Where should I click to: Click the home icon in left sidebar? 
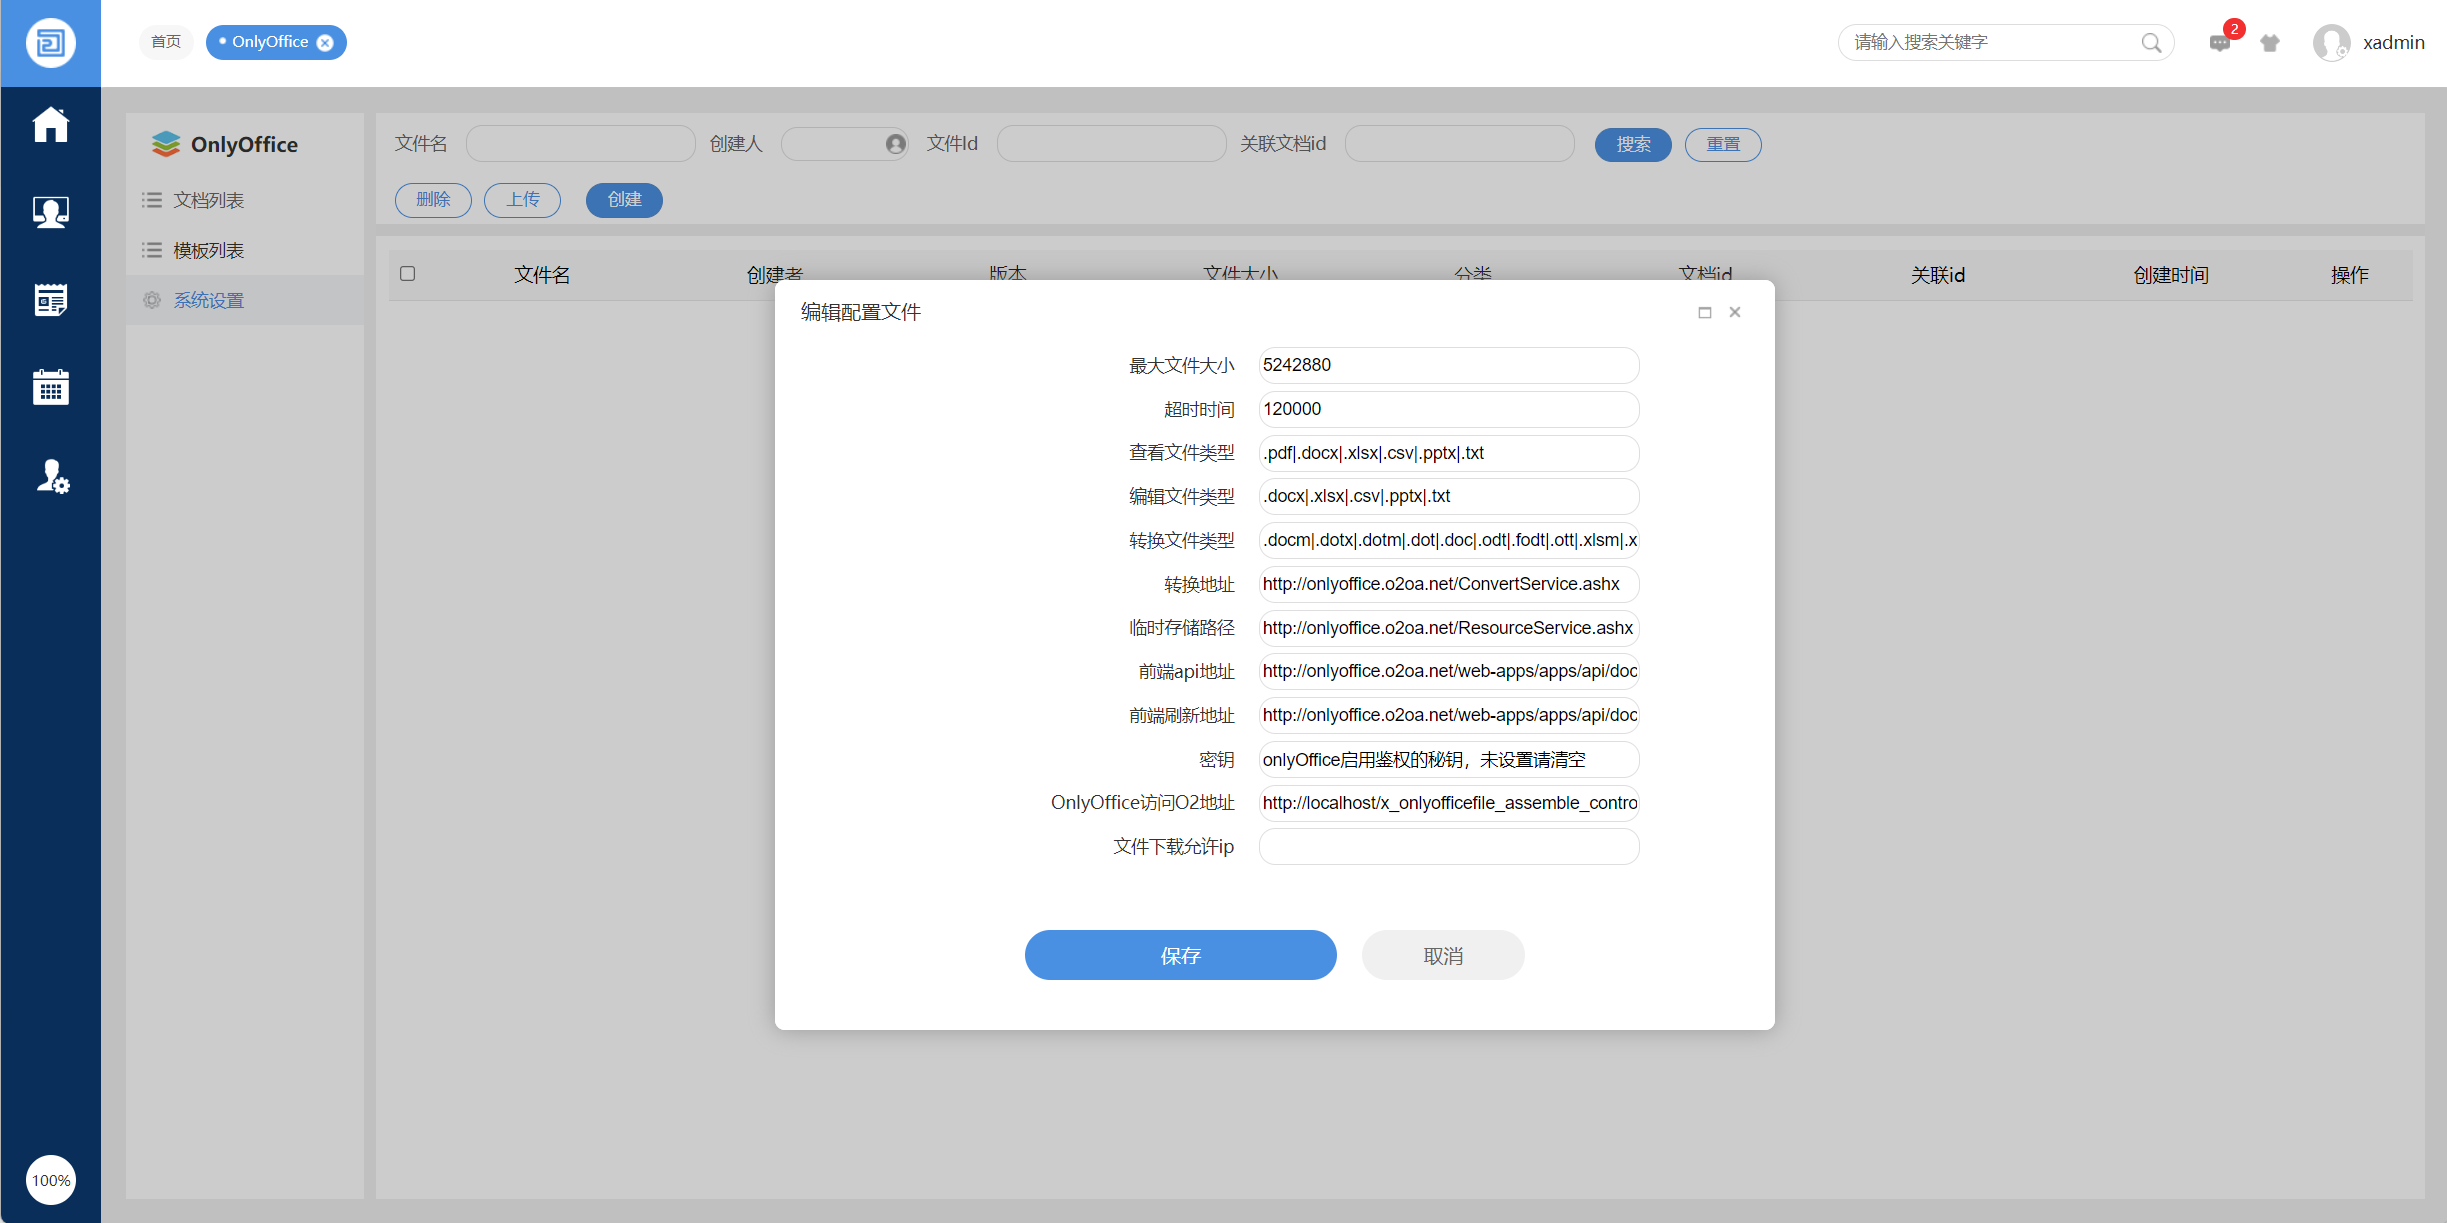(50, 125)
